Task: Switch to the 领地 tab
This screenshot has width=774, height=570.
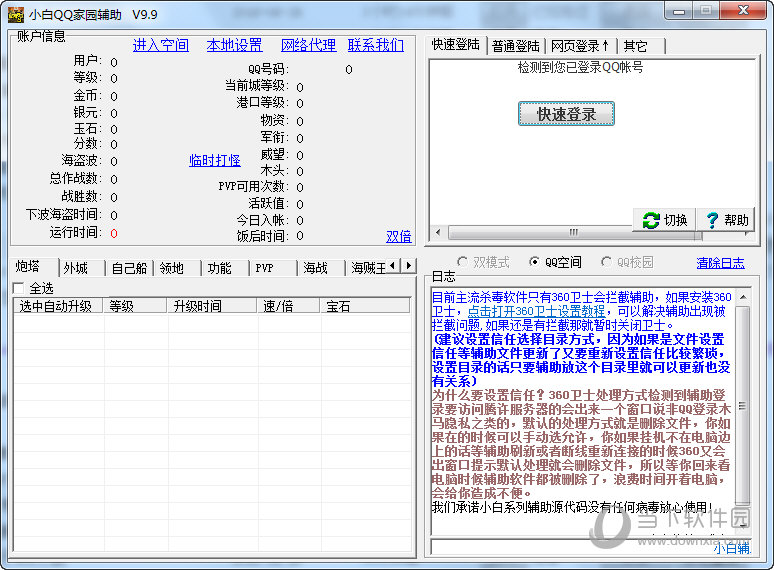Action: (177, 268)
